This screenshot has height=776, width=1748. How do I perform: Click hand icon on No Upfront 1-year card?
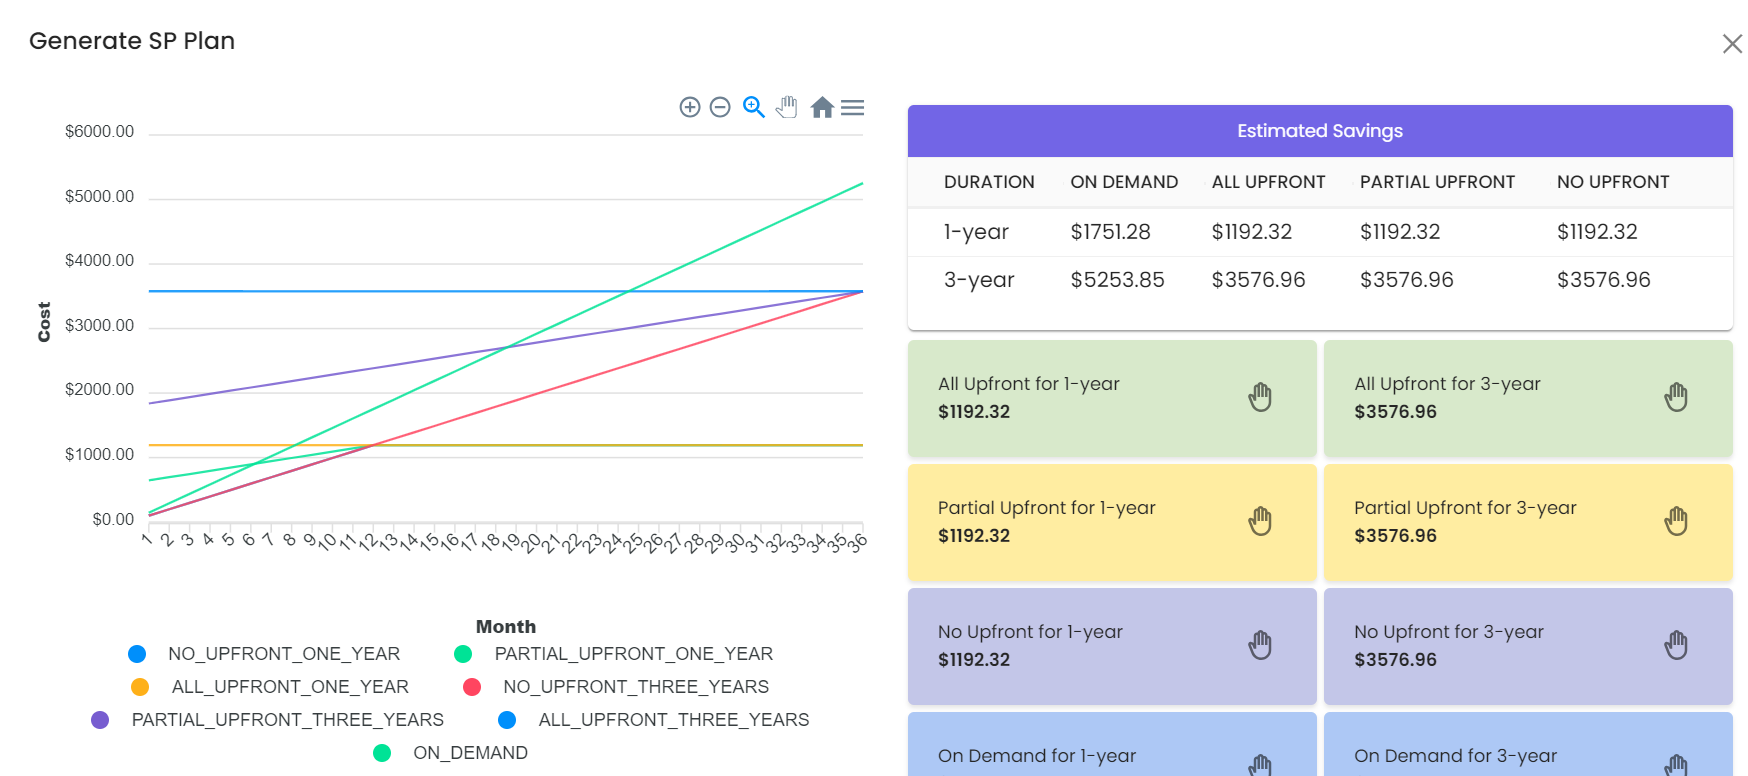pos(1260,645)
